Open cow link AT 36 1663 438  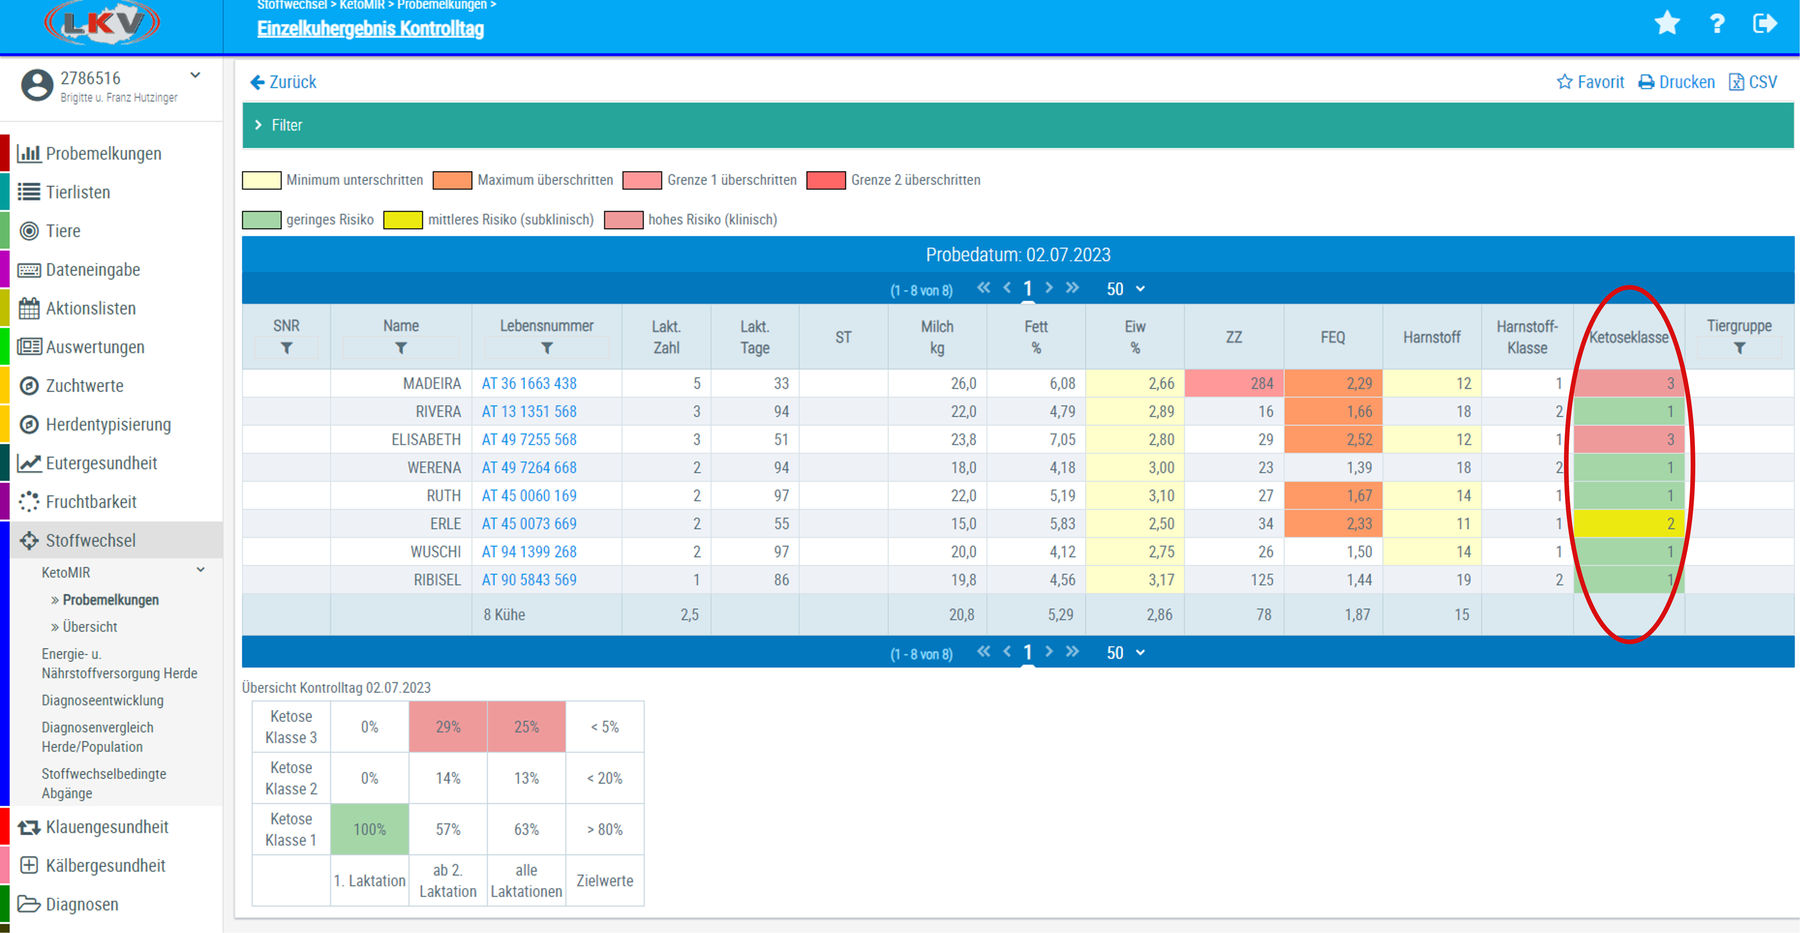529,384
